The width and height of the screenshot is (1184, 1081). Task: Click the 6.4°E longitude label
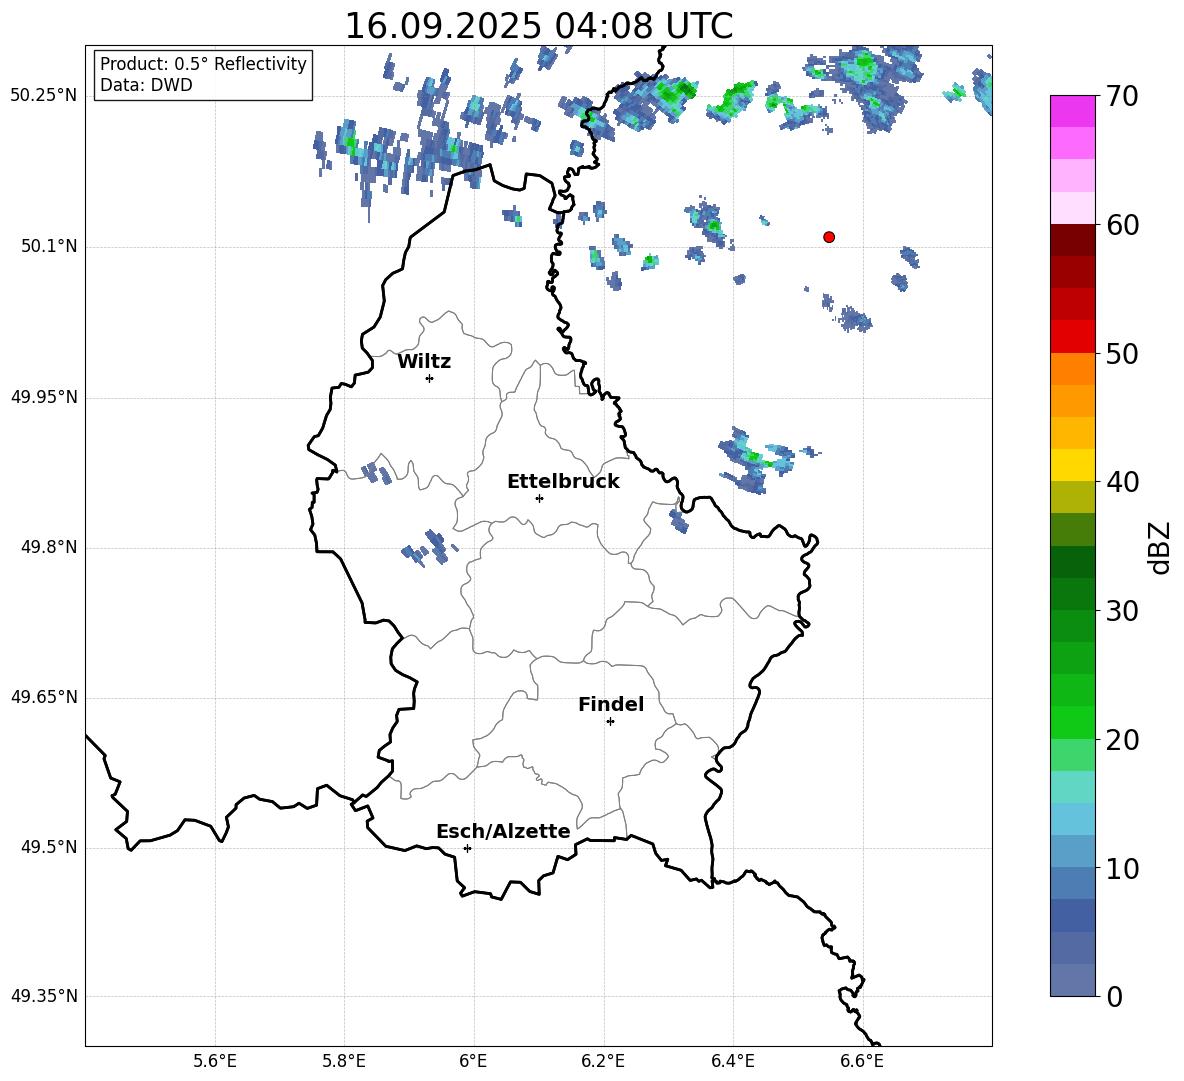pos(733,1062)
